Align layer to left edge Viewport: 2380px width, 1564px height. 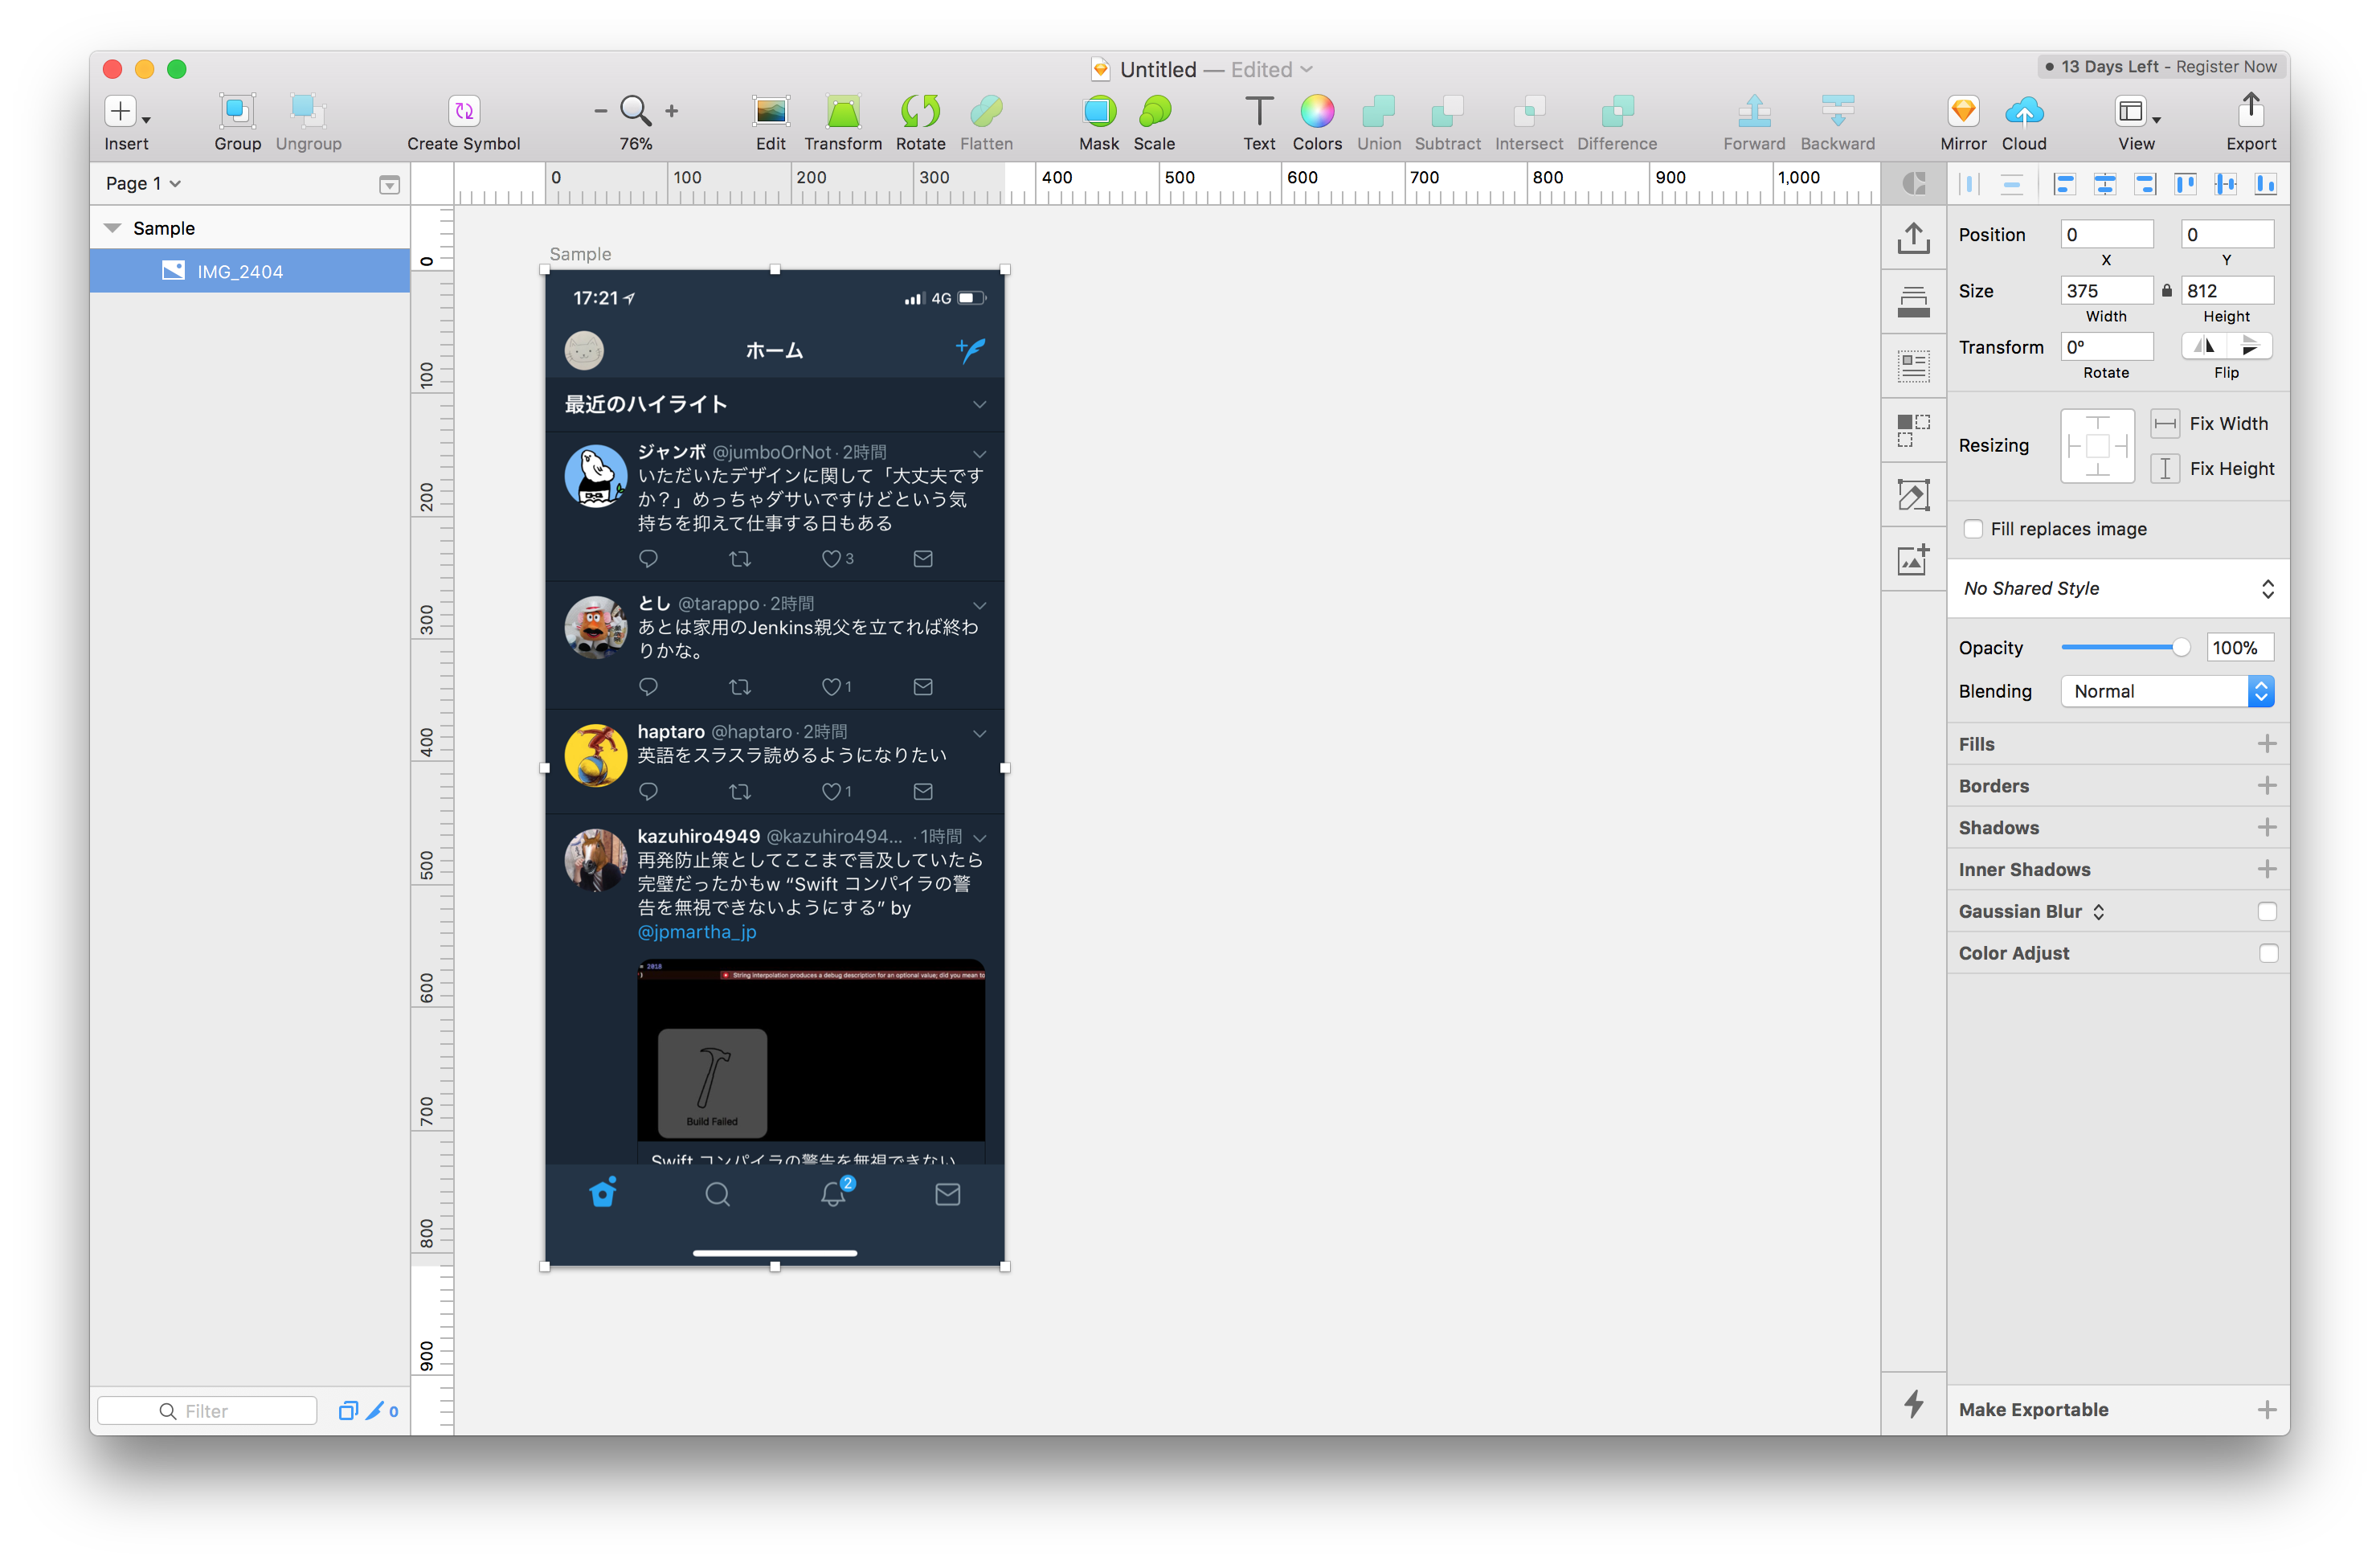click(2064, 184)
